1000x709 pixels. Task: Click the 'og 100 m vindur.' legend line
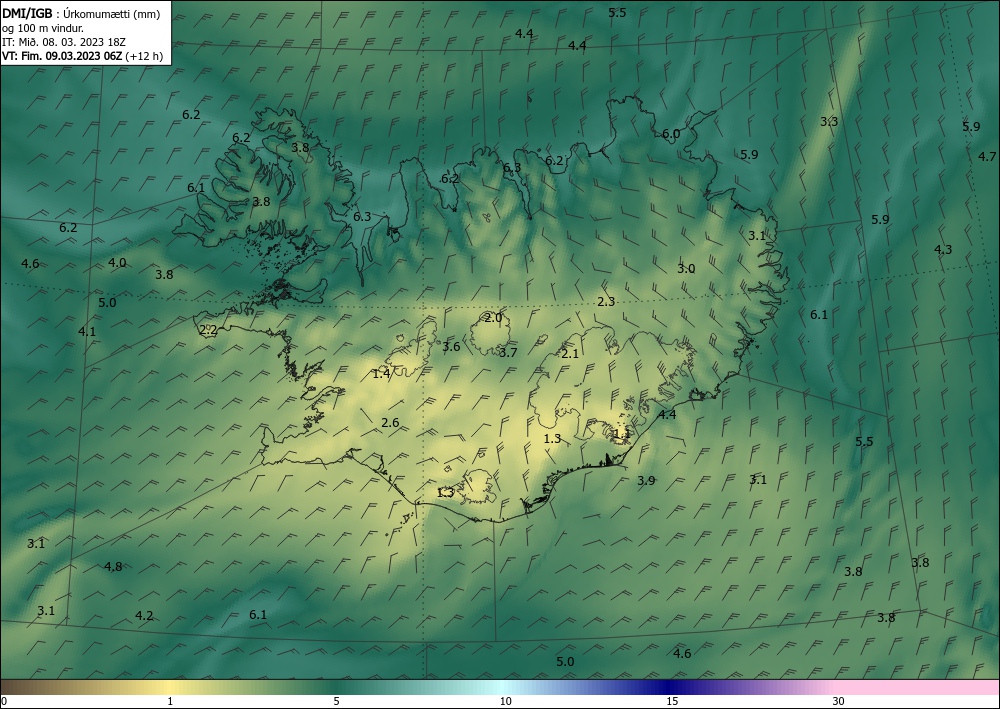(x=43, y=28)
